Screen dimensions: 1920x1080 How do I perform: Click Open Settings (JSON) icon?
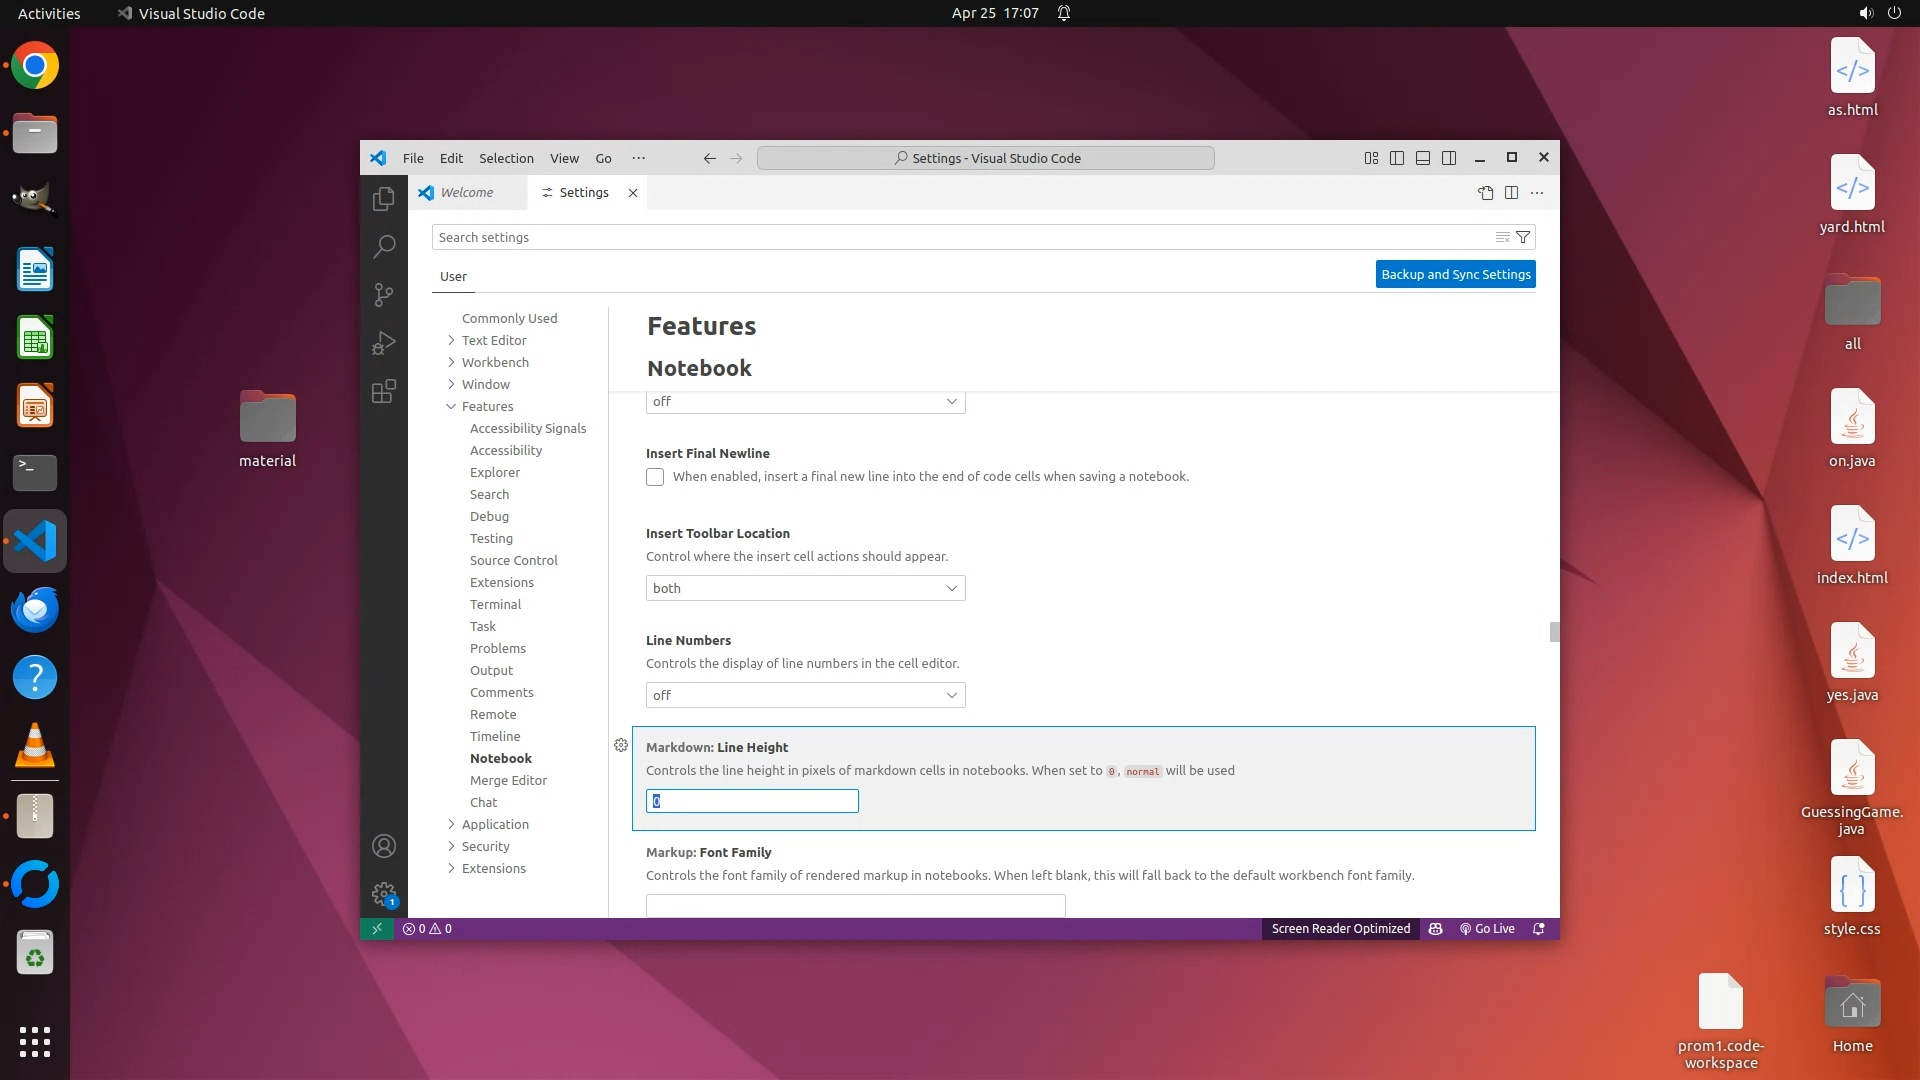1485,193
